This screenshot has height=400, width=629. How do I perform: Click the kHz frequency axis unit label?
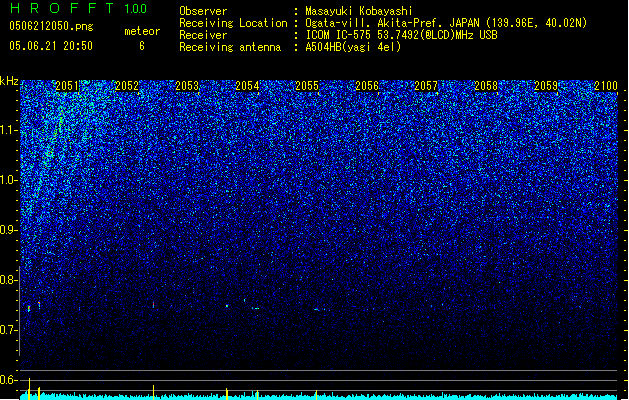pyautogui.click(x=9, y=81)
